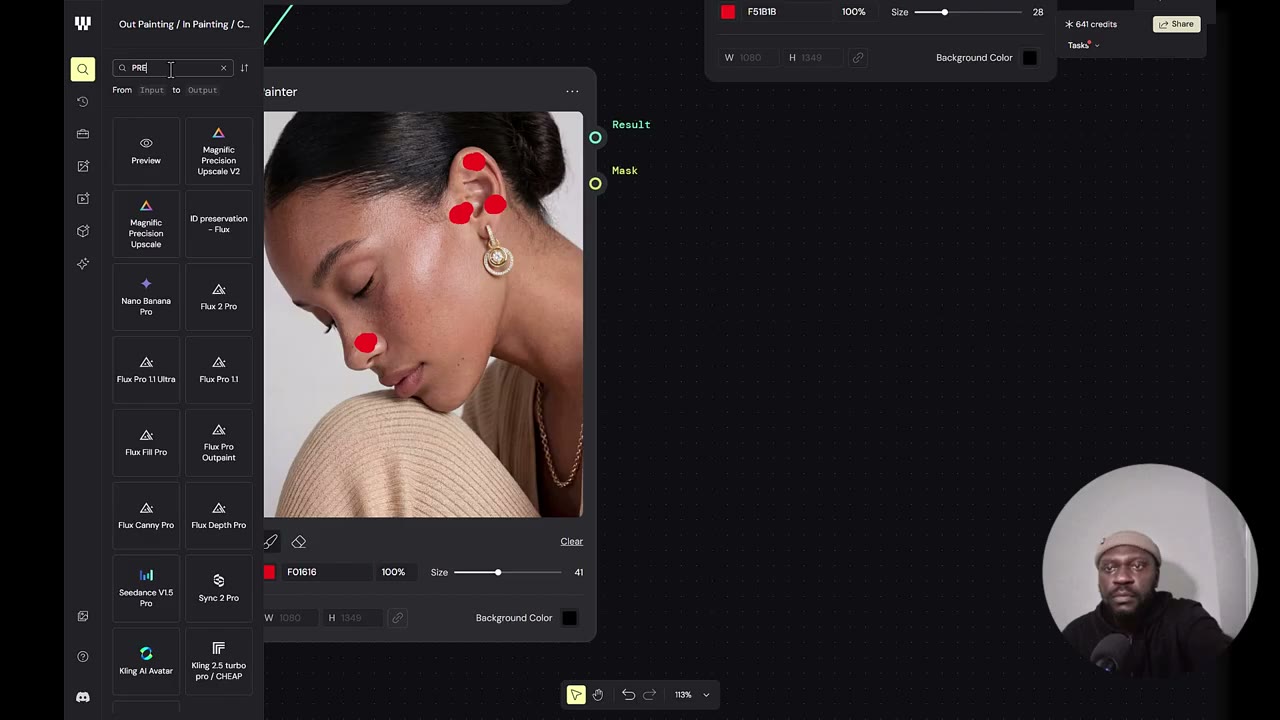This screenshot has height=720, width=1280.
Task: Click the Share button
Action: [x=1176, y=24]
